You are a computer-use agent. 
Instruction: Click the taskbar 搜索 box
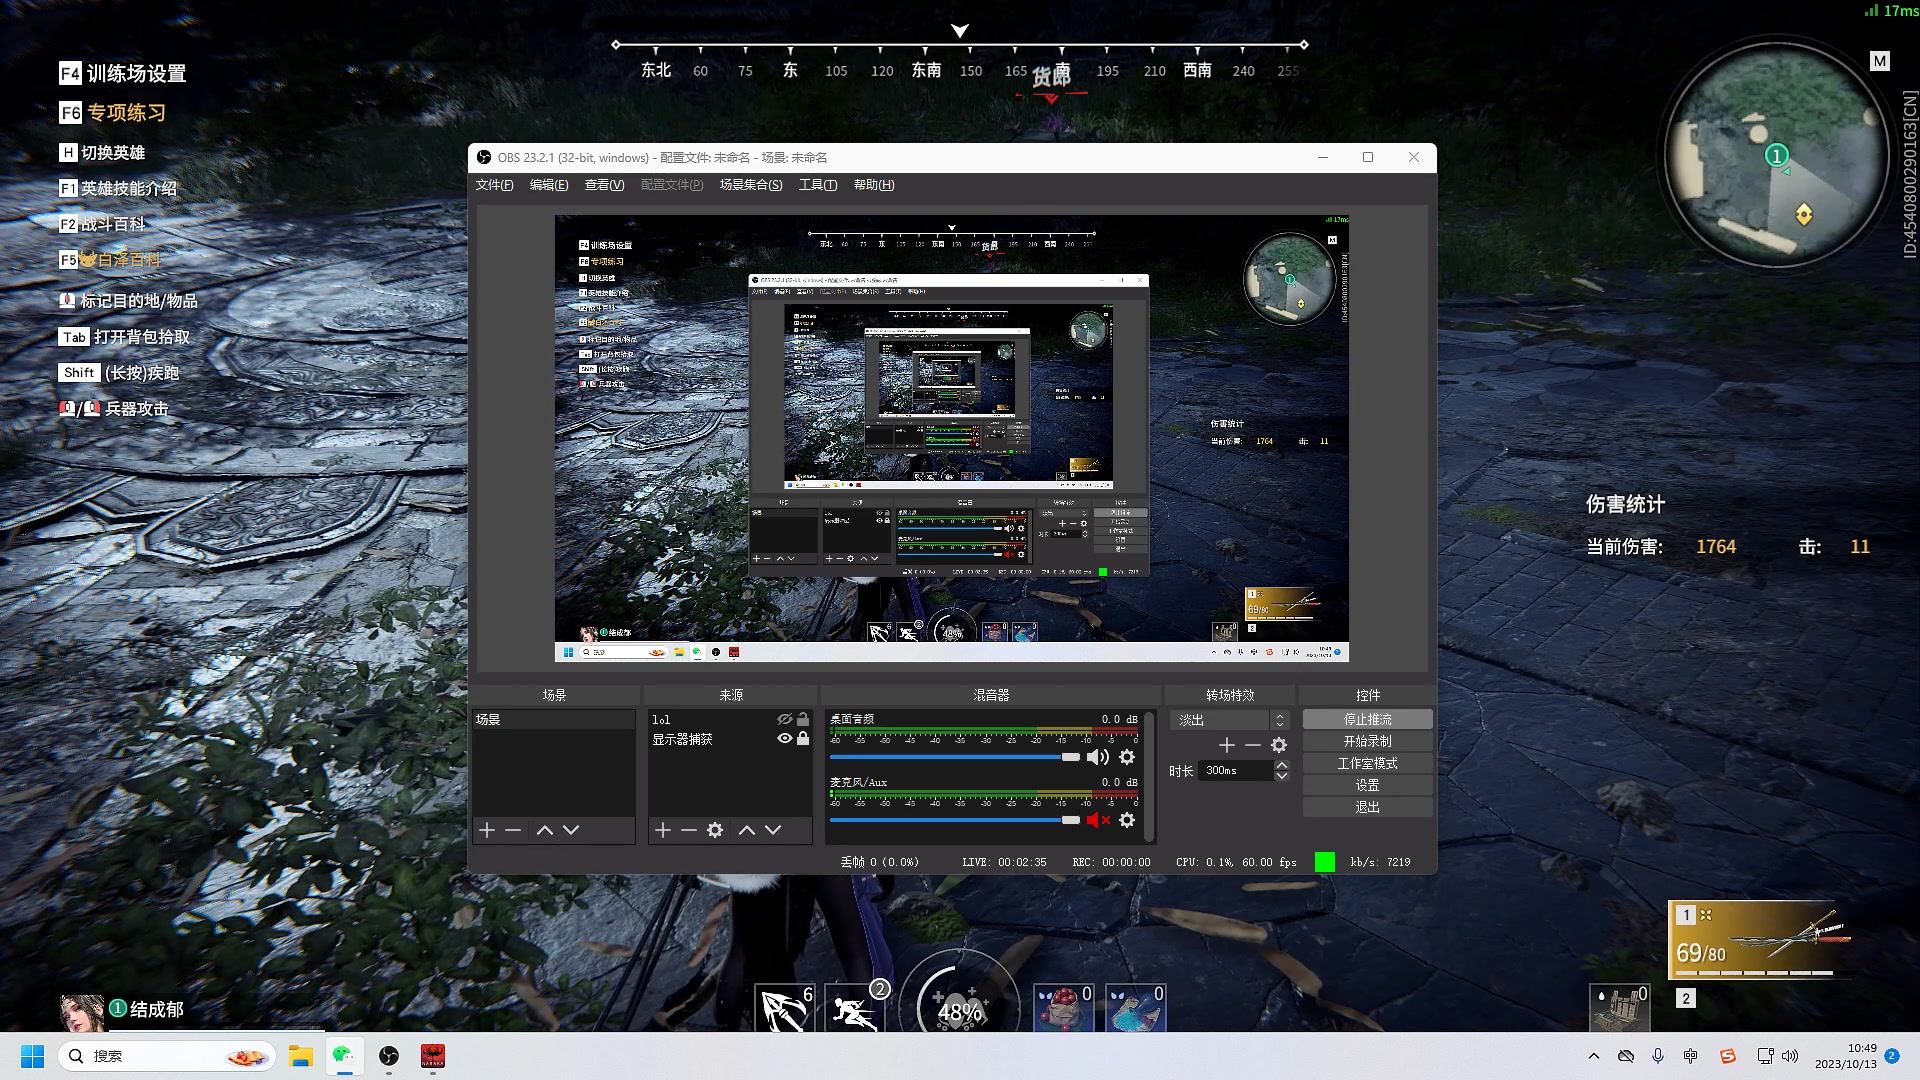point(167,1056)
